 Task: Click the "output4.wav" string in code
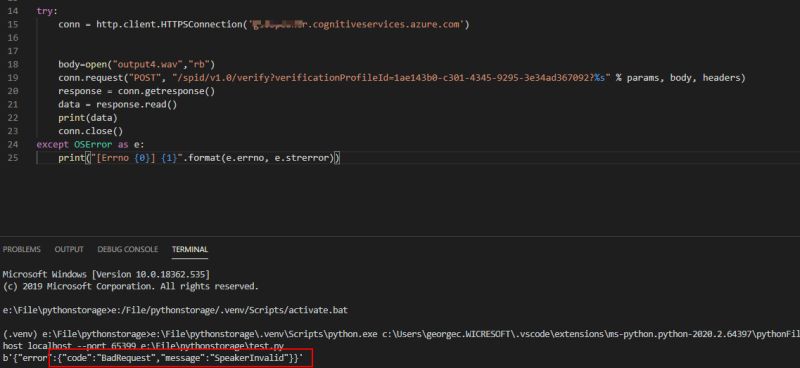tap(146, 64)
